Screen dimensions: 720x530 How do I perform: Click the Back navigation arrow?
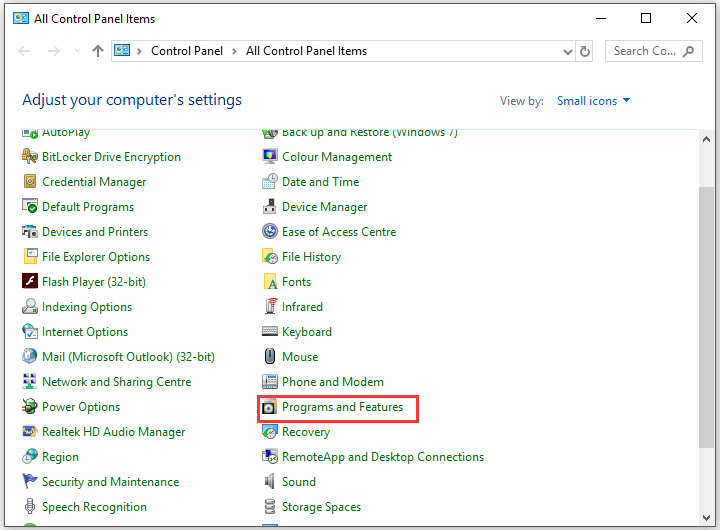pos(24,51)
